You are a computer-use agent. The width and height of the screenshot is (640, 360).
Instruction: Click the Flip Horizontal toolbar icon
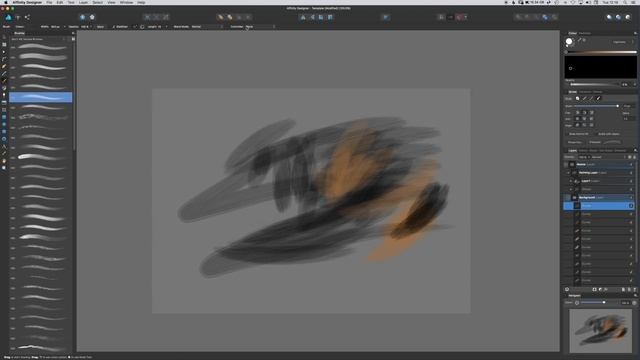point(303,17)
